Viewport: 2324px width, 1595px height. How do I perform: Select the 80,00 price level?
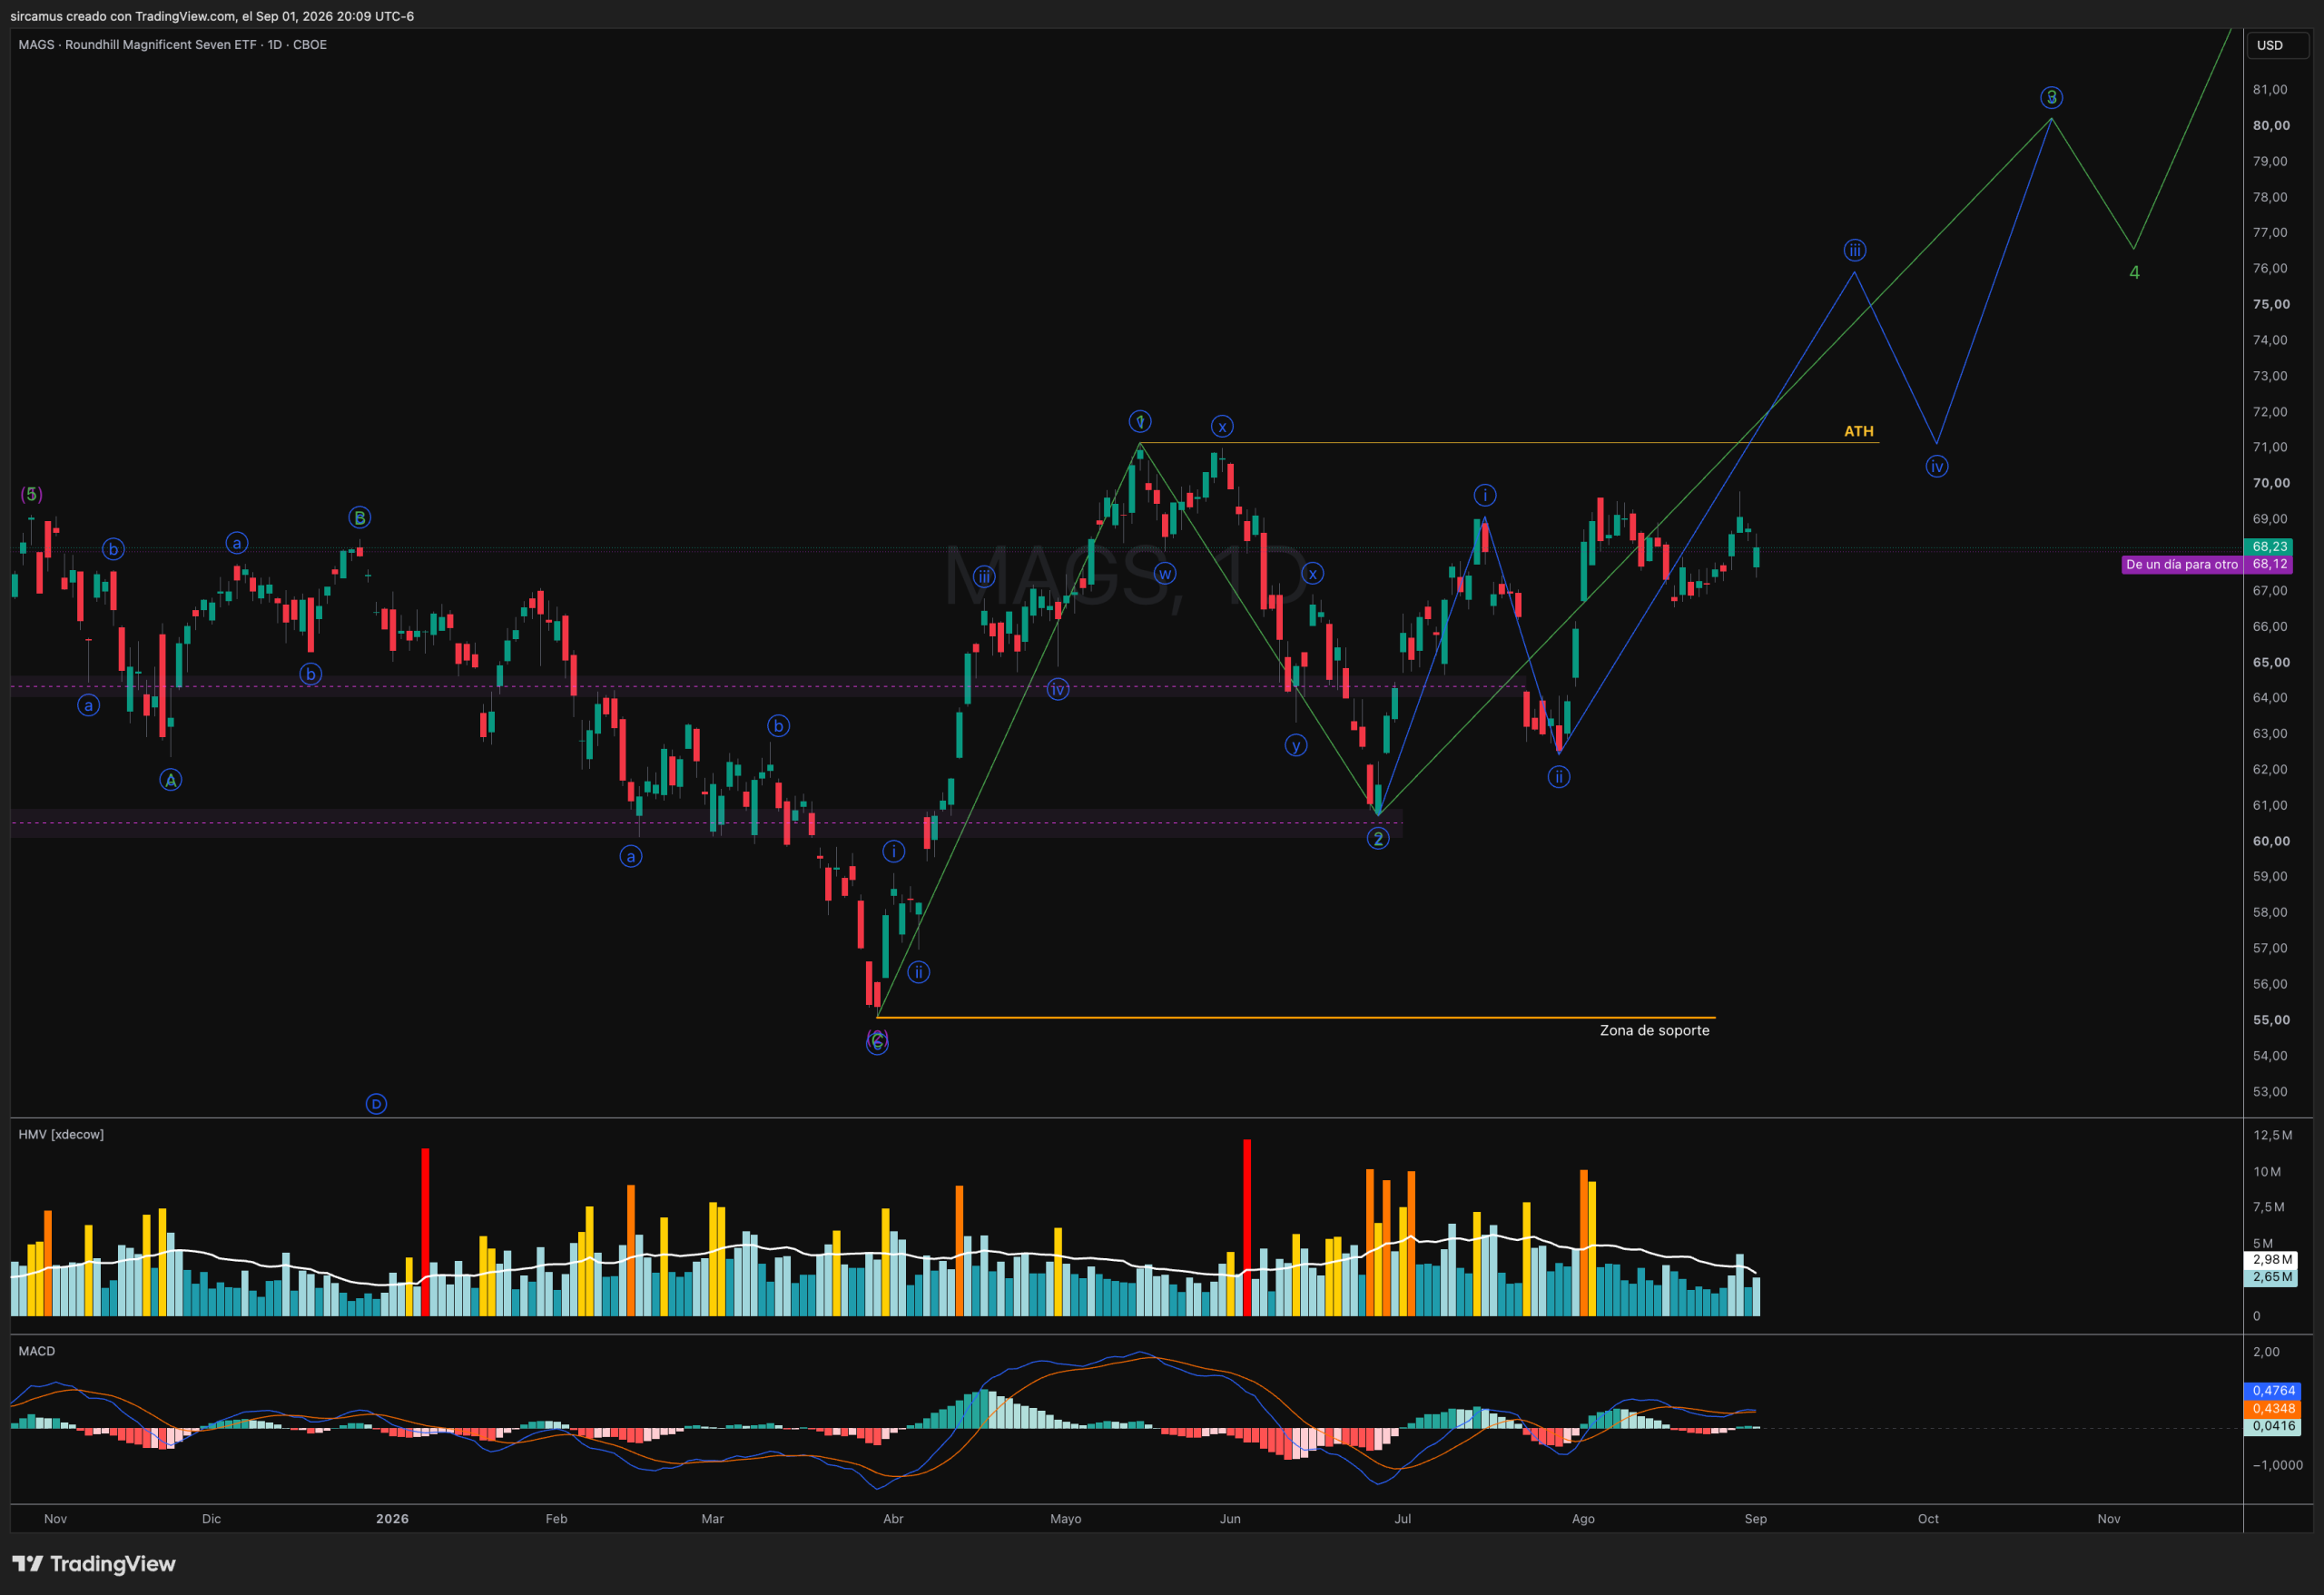[2271, 126]
